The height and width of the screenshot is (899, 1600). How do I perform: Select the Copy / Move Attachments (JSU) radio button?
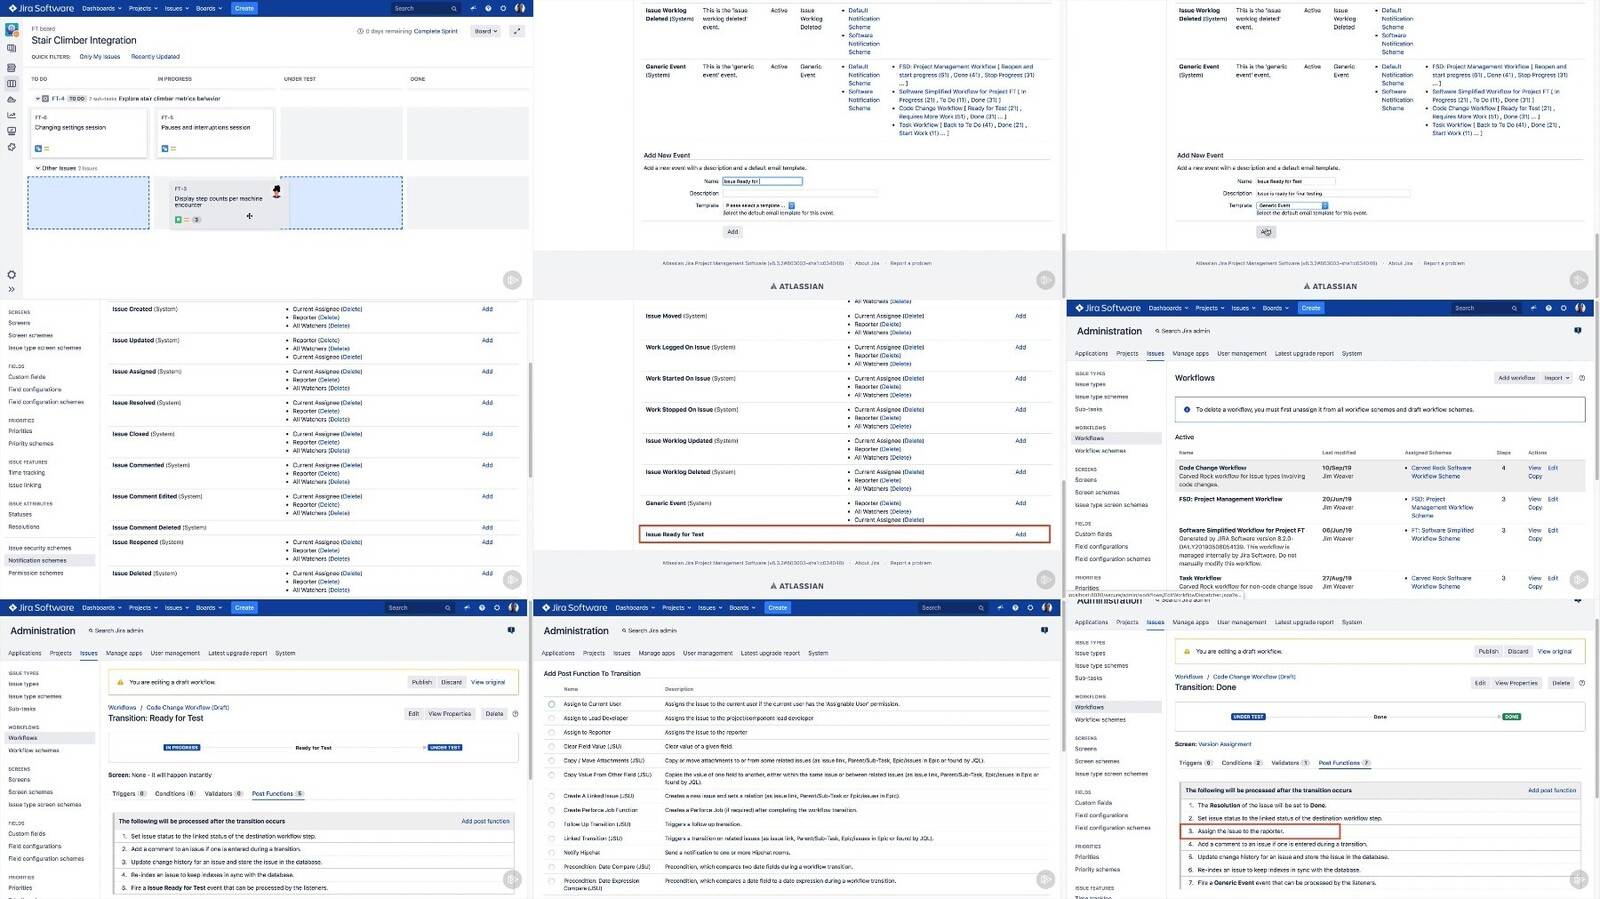[x=551, y=760]
